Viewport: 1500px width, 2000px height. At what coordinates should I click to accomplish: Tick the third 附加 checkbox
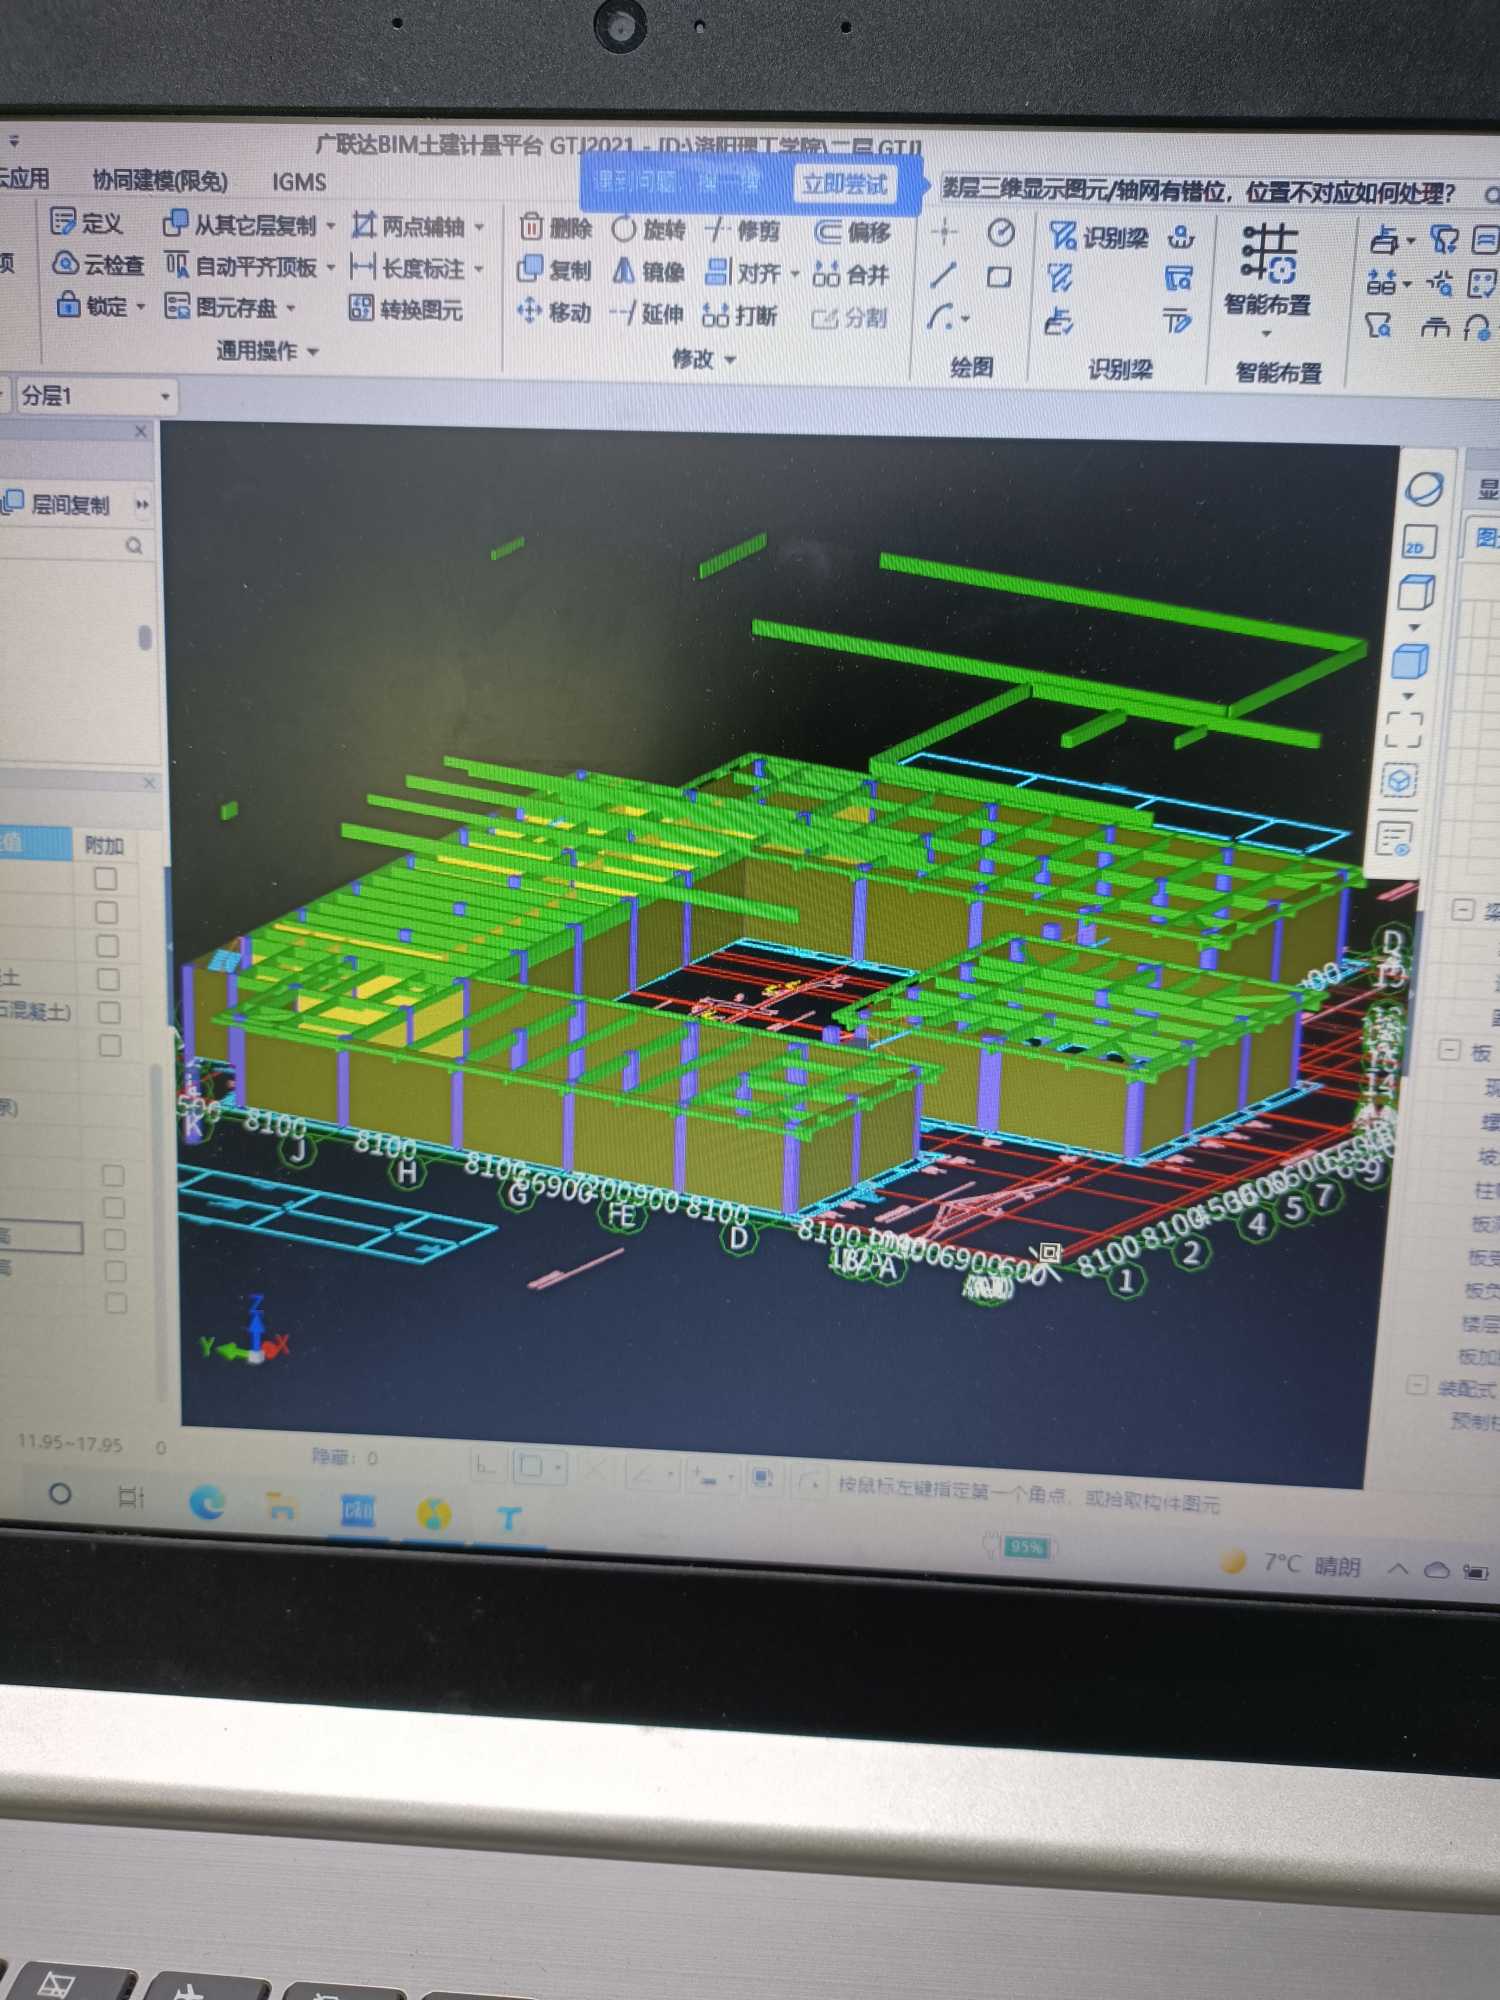pyautogui.click(x=107, y=945)
